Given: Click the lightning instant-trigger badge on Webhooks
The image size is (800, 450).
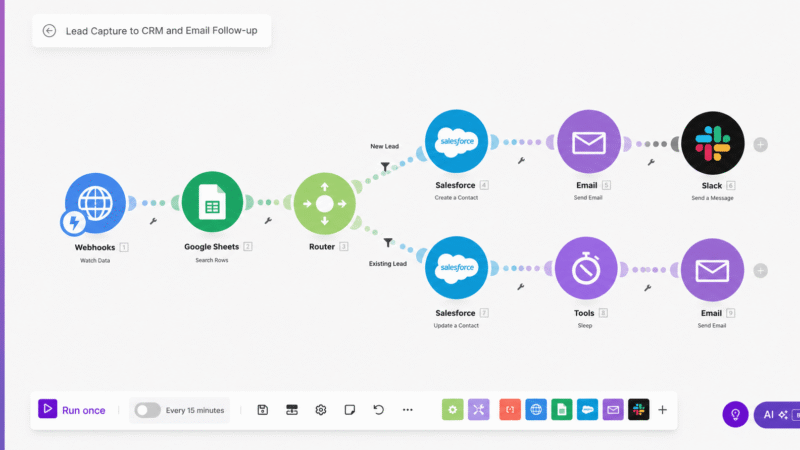Looking at the screenshot, I should [x=73, y=222].
